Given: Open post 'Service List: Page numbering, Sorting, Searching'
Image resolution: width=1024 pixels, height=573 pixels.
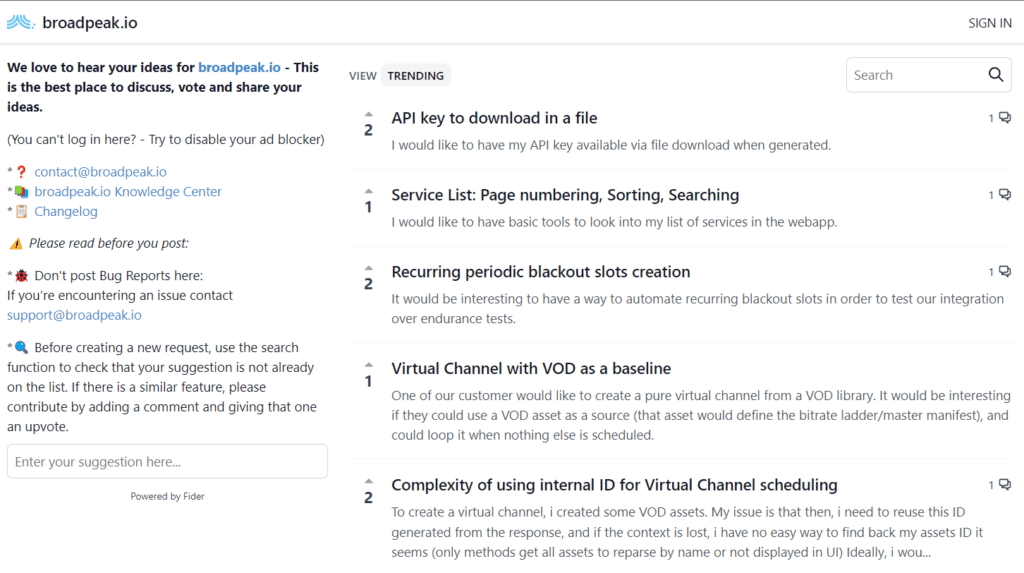Looking at the screenshot, I should coord(565,195).
